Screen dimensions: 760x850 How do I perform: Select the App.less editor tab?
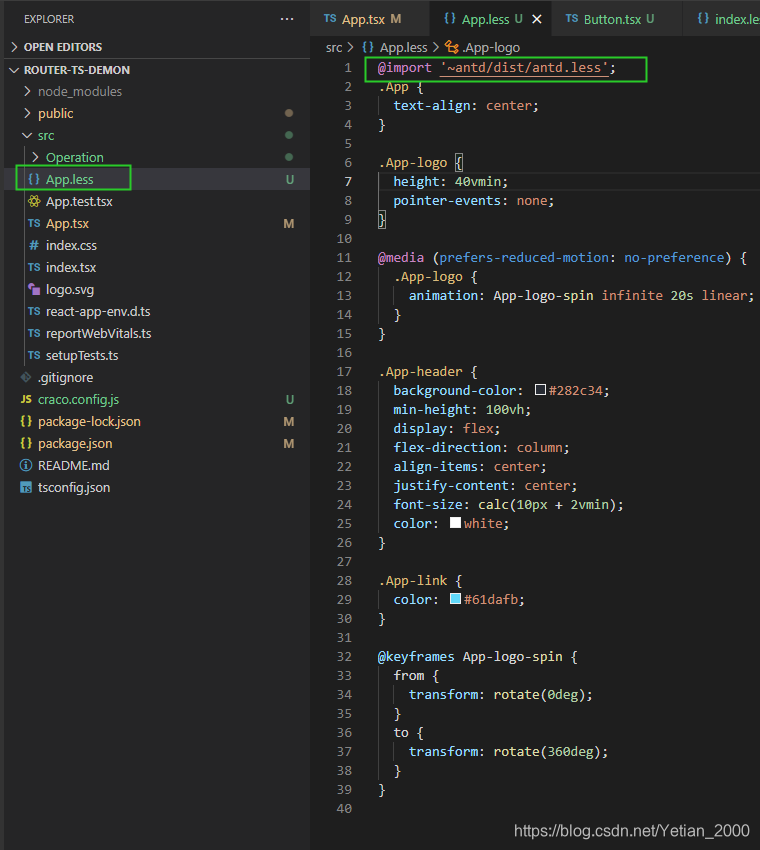[491, 20]
